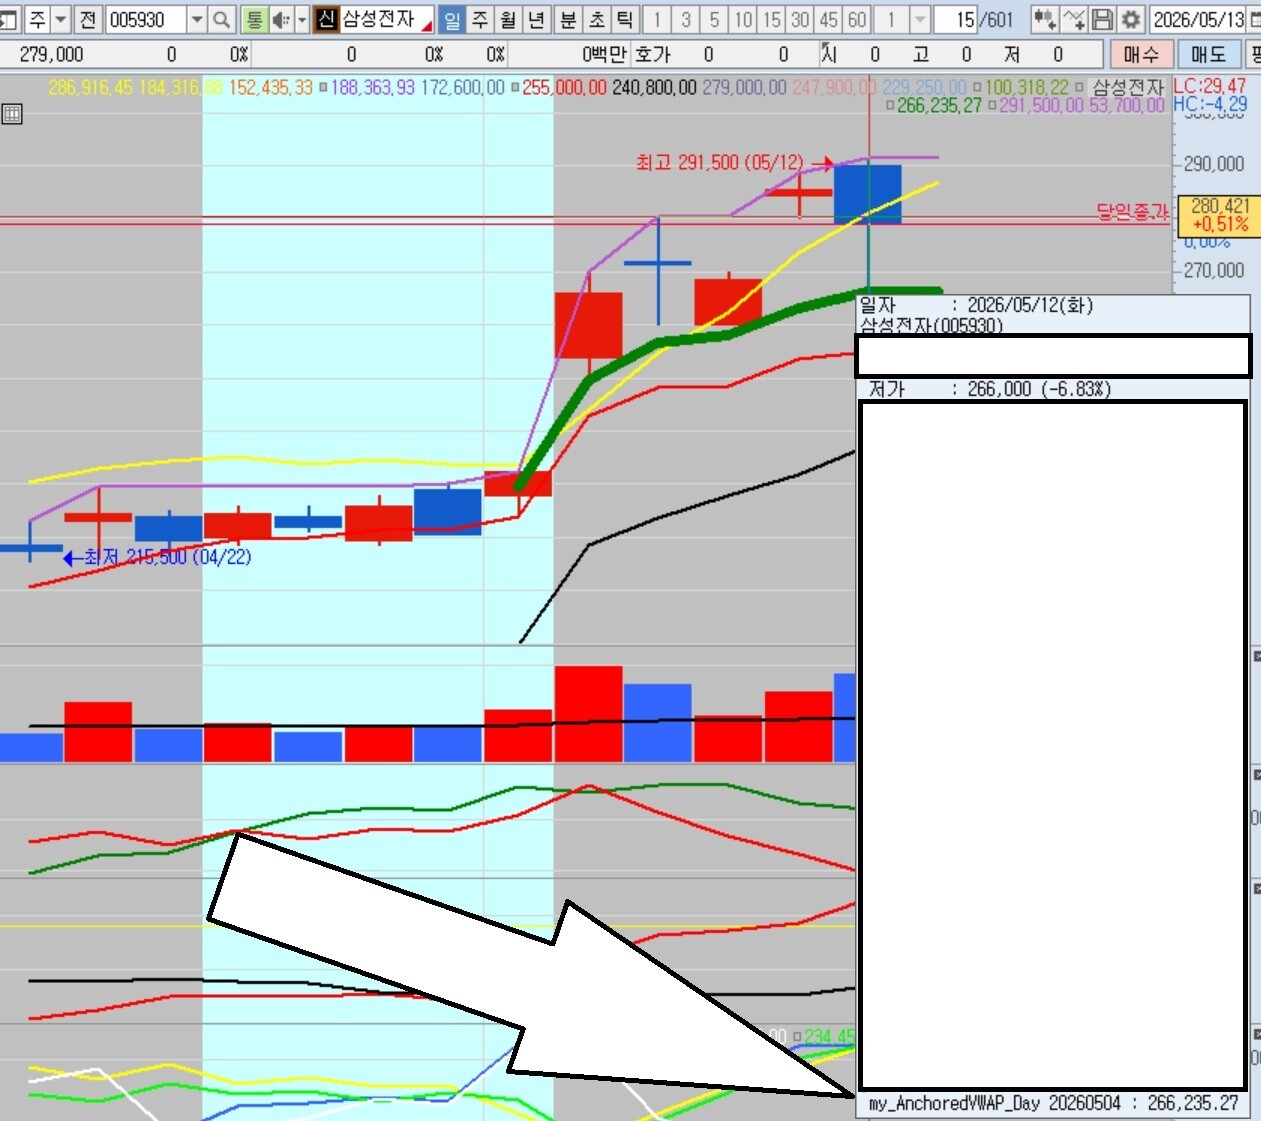Click the 188,363.93 purple legend value

(372, 88)
